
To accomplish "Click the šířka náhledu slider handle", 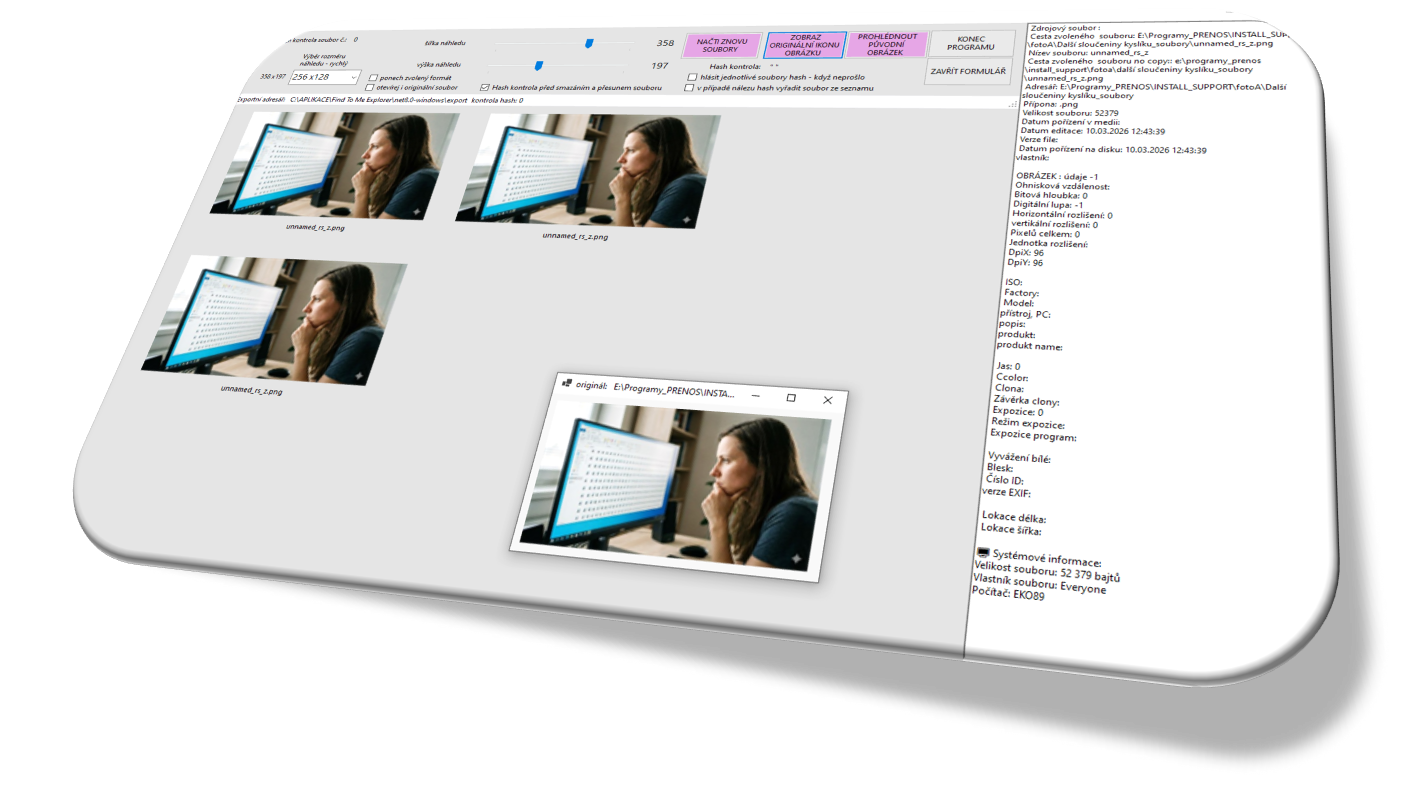I will (589, 42).
